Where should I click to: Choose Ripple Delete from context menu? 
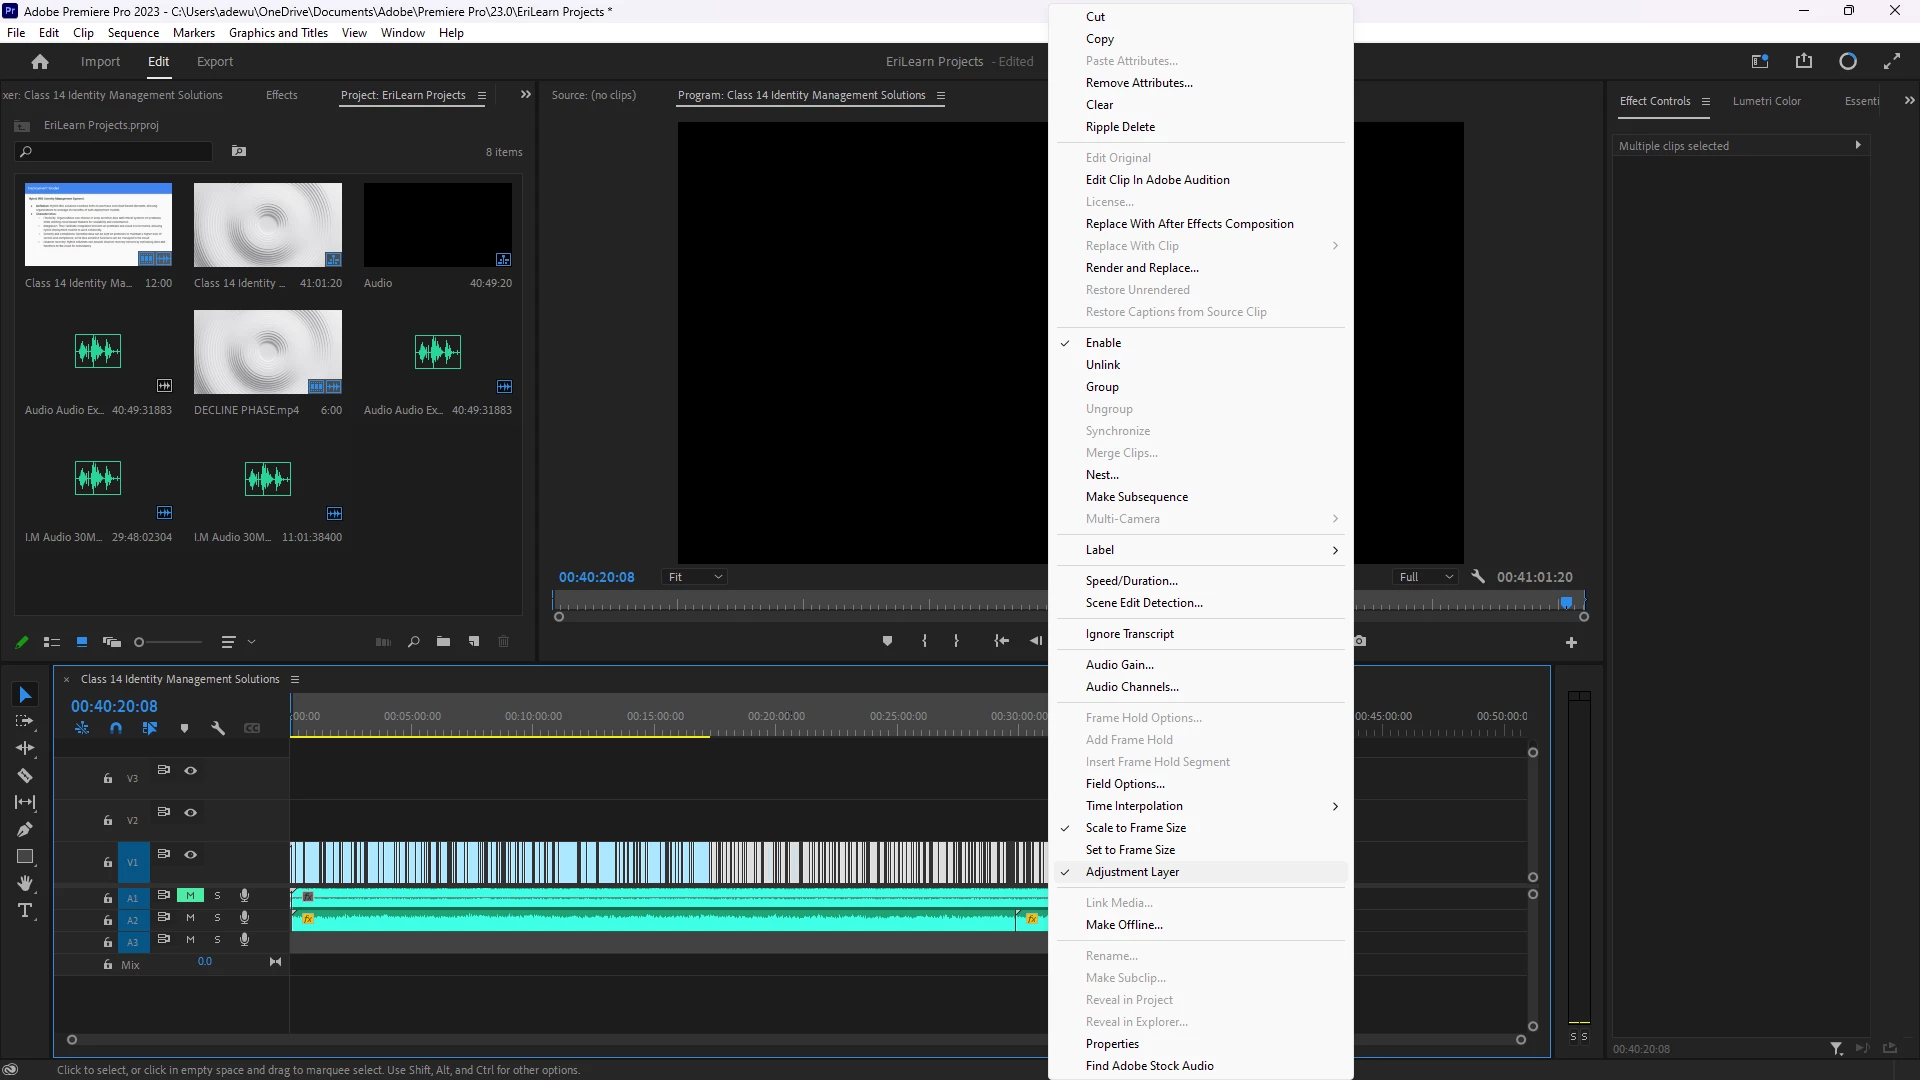click(x=1120, y=127)
